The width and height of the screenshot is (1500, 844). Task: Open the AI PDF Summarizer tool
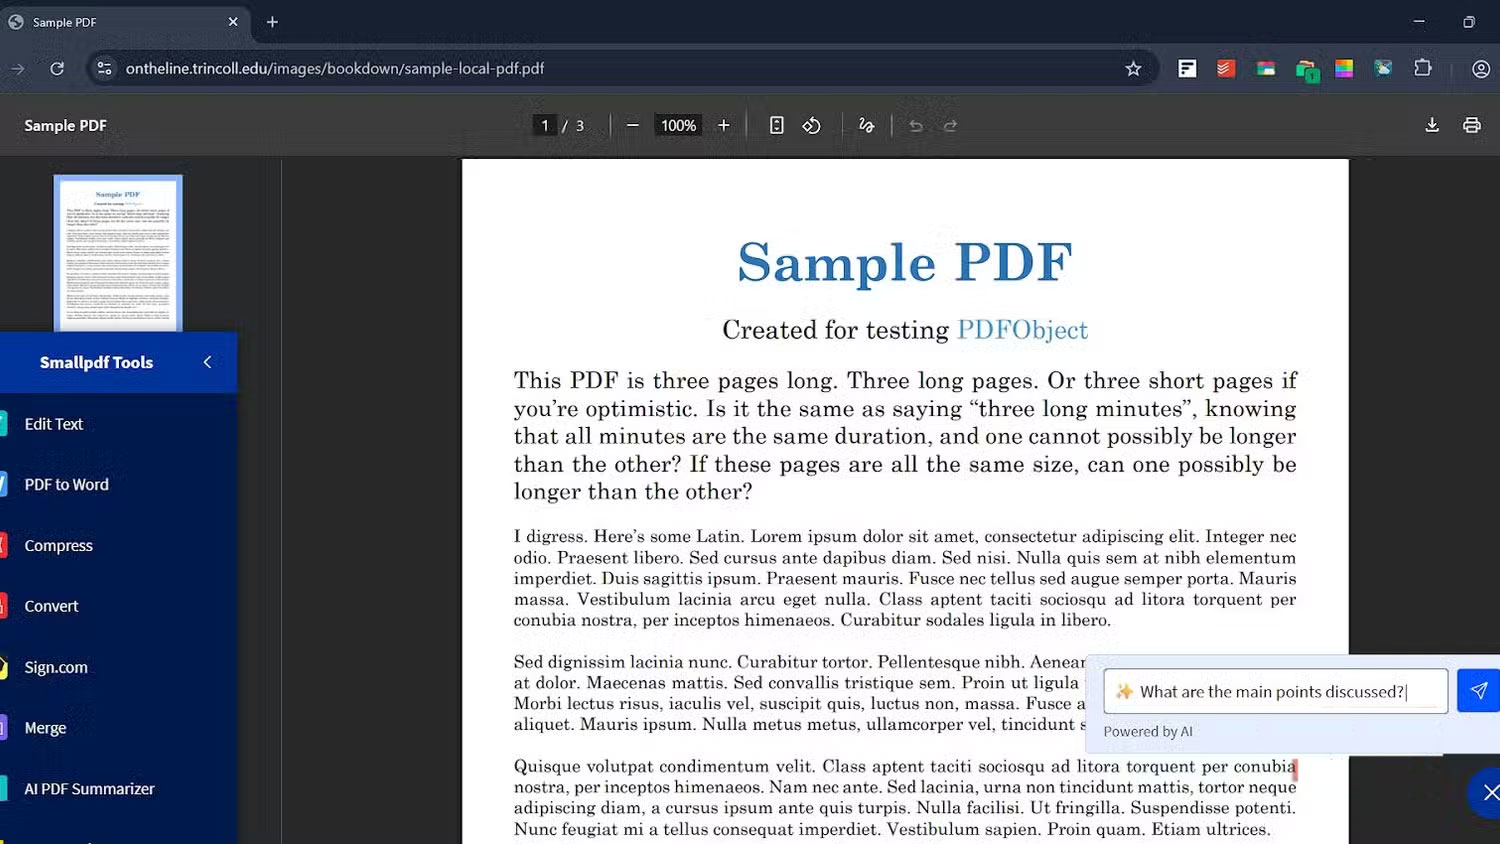click(x=89, y=788)
